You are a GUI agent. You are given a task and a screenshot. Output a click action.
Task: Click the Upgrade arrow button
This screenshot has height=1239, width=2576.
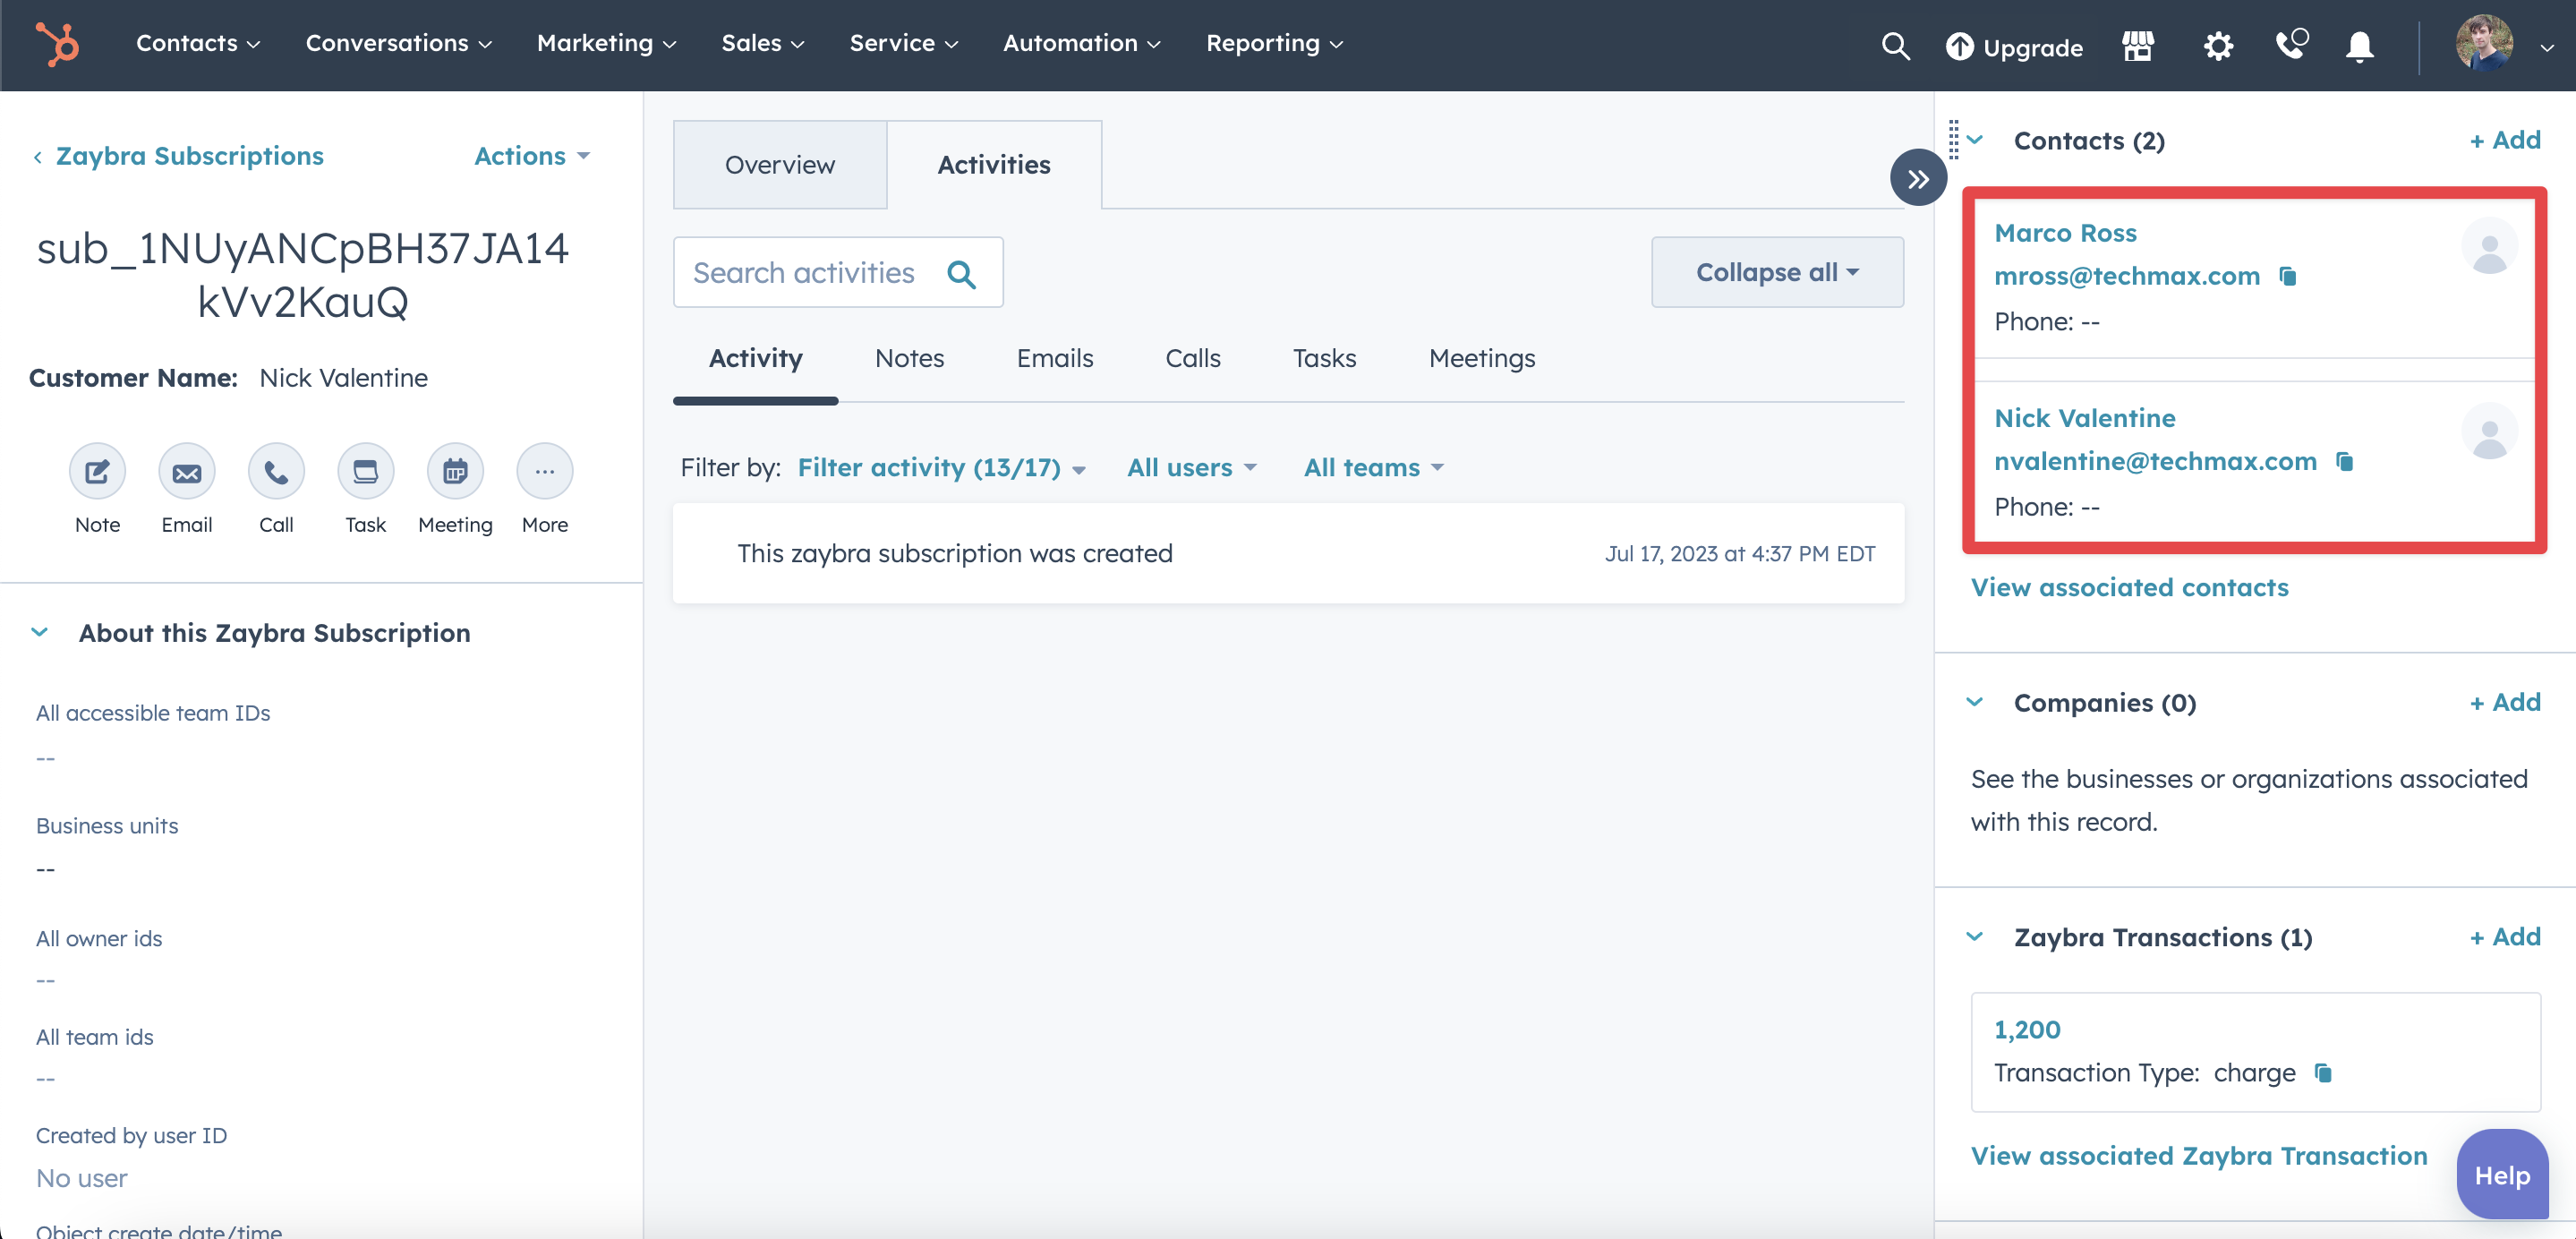pyautogui.click(x=2014, y=46)
